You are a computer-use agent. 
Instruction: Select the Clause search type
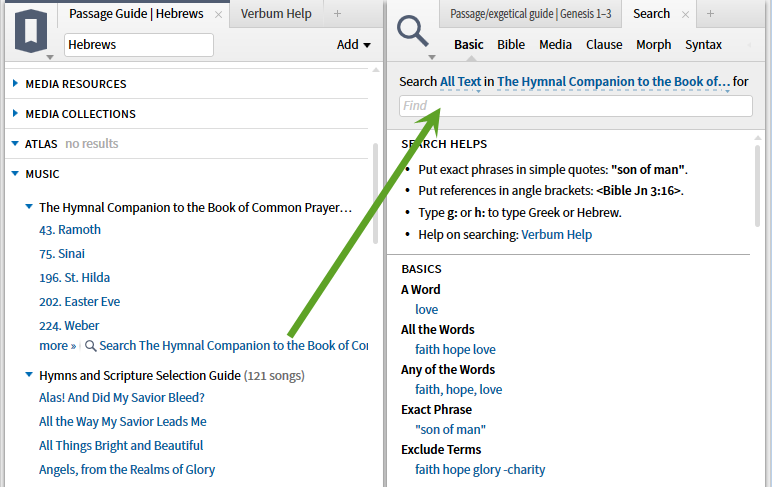604,45
